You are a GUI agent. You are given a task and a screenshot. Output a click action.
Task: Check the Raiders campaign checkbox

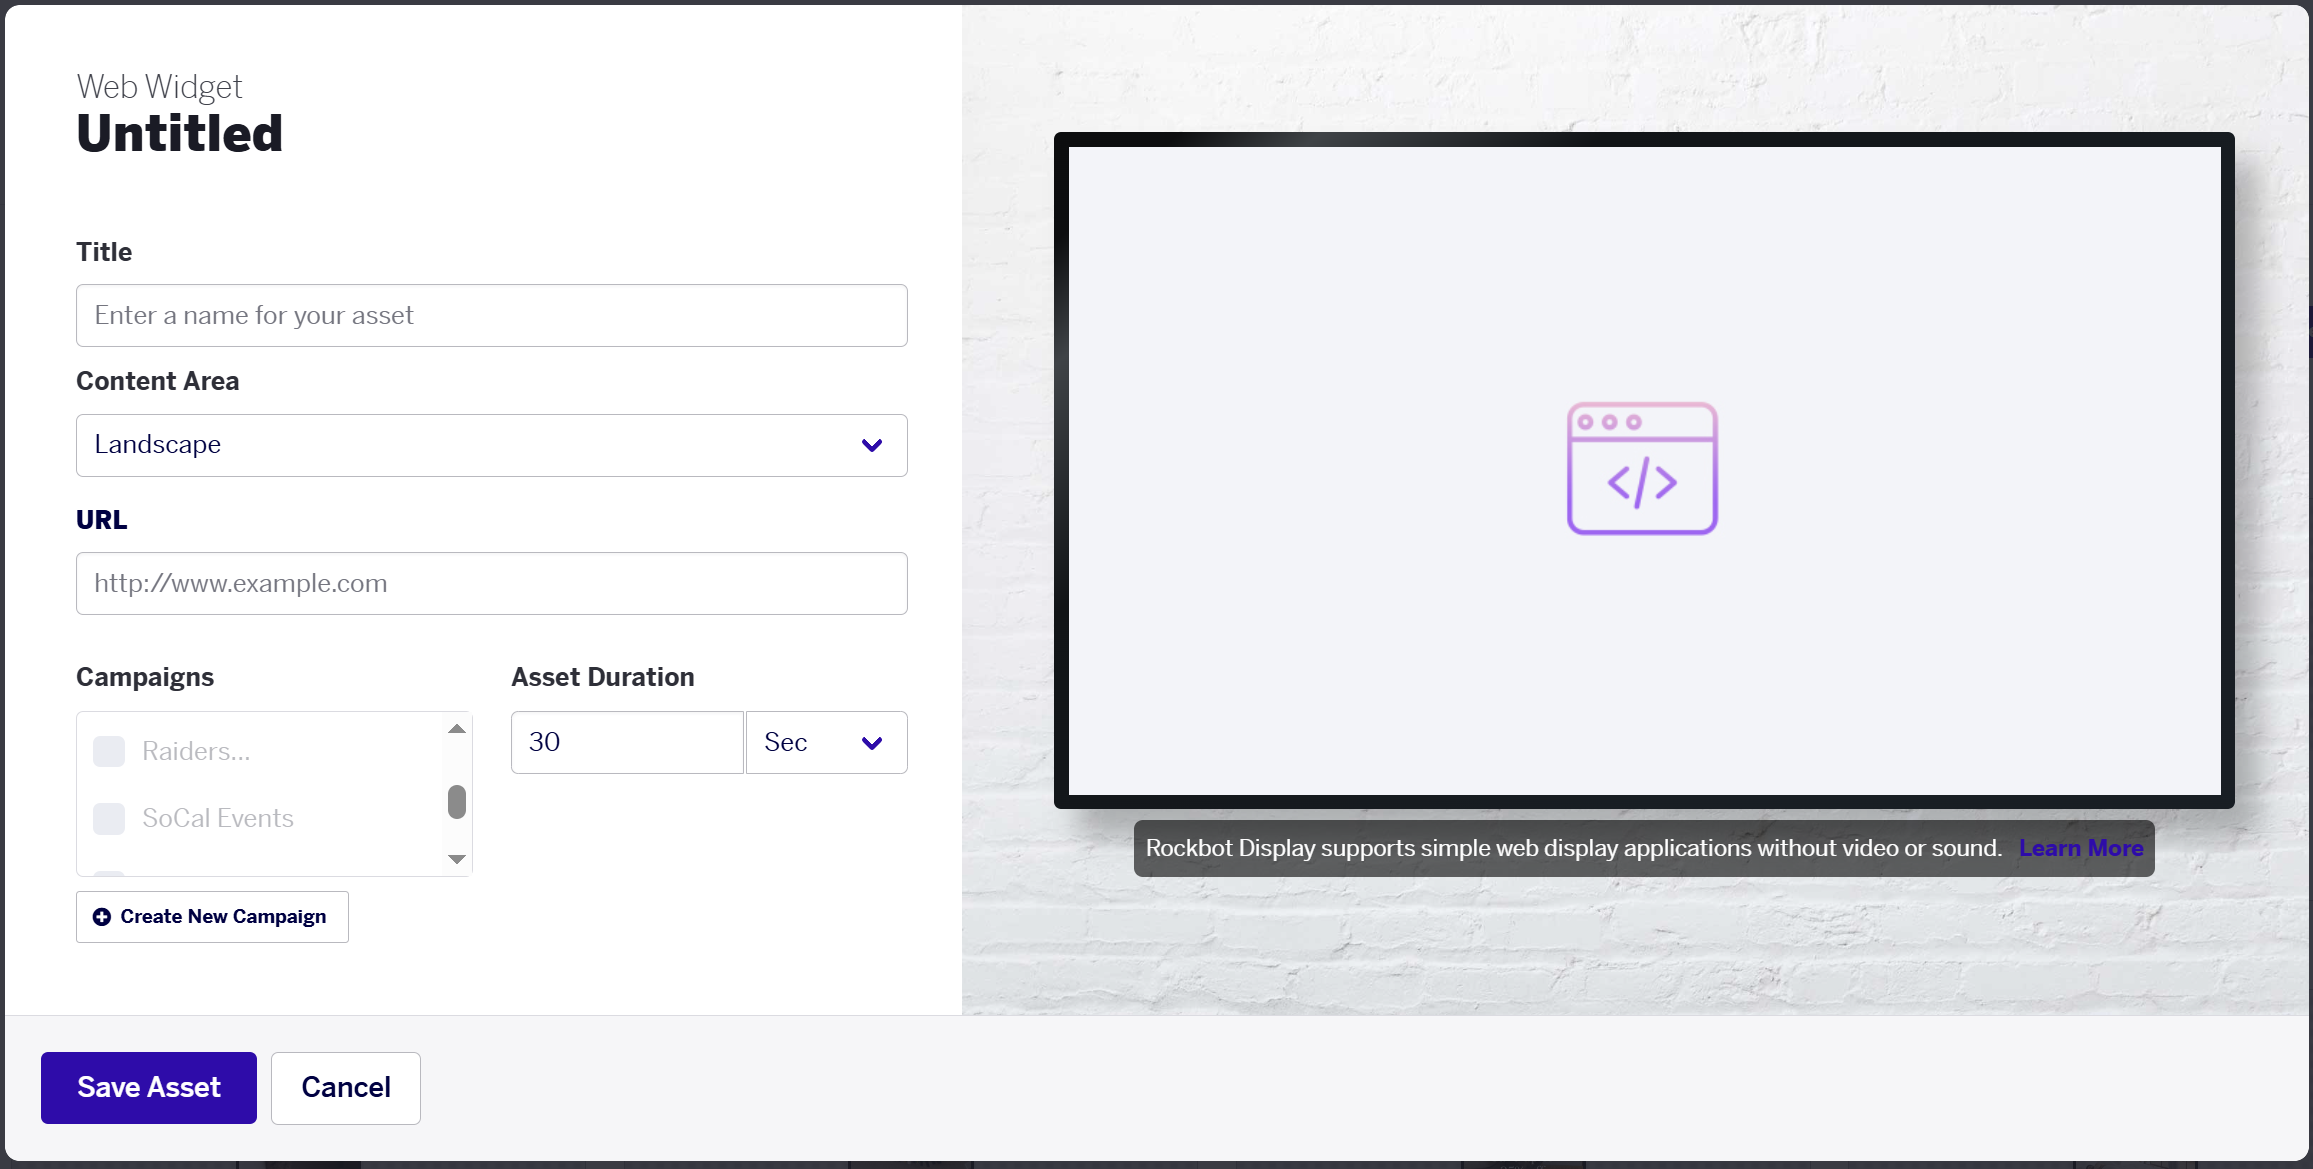tap(109, 751)
